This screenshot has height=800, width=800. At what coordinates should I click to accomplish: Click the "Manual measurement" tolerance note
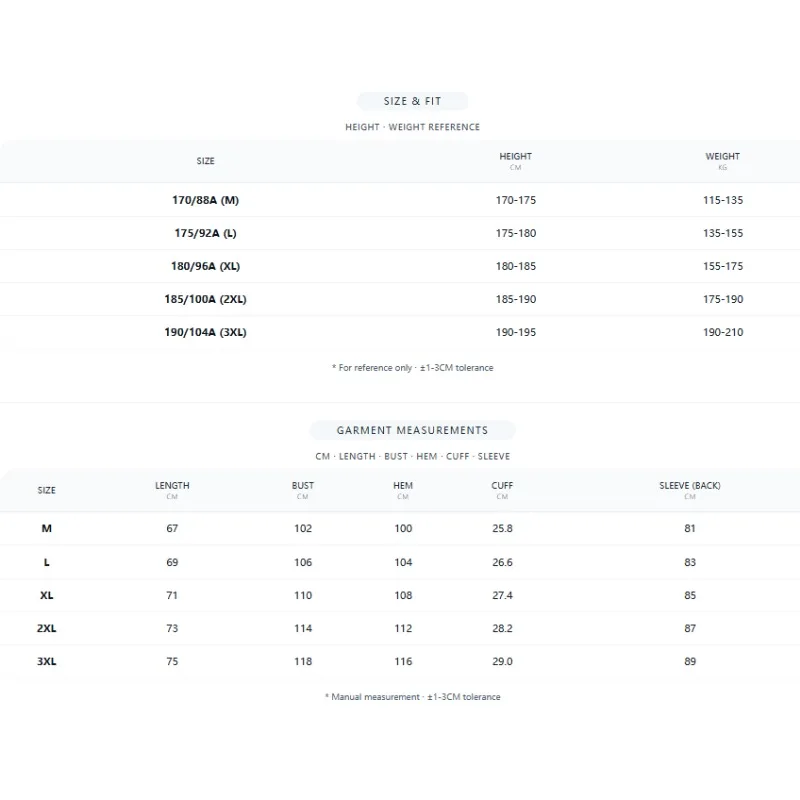tap(412, 697)
